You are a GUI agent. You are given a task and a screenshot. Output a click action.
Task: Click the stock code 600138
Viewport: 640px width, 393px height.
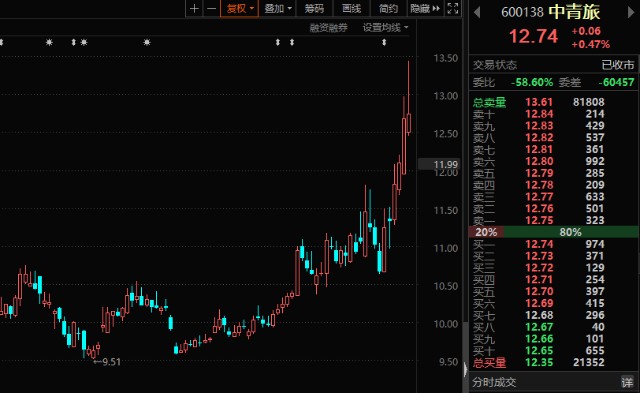(522, 12)
